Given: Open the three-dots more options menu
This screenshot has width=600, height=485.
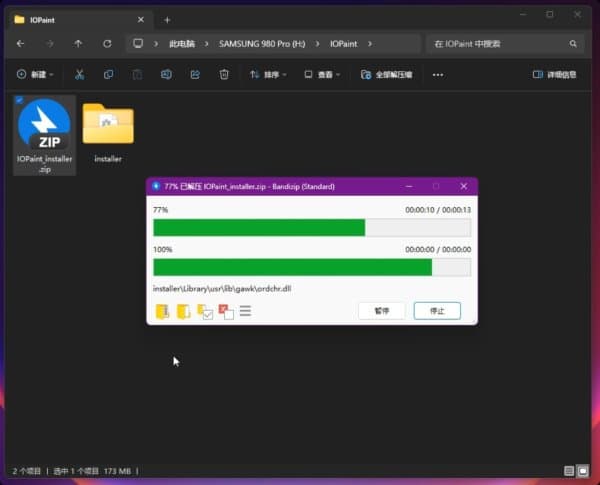Looking at the screenshot, I should coord(437,74).
